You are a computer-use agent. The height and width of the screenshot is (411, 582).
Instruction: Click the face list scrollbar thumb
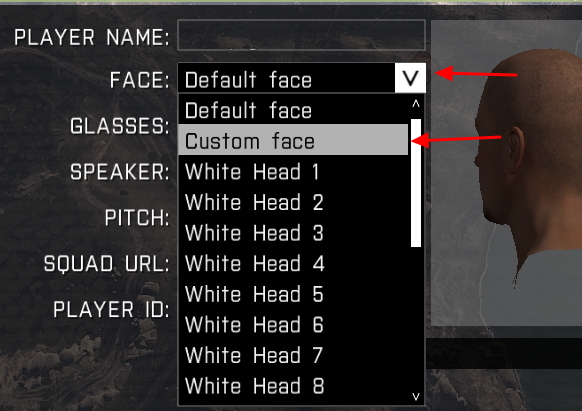[x=416, y=183]
